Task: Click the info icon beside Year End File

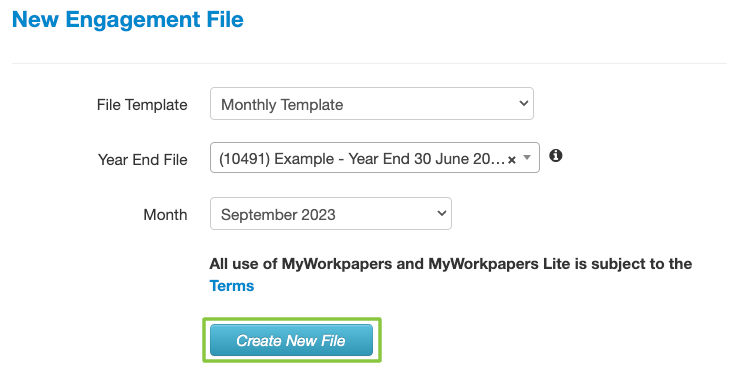Action: 556,156
